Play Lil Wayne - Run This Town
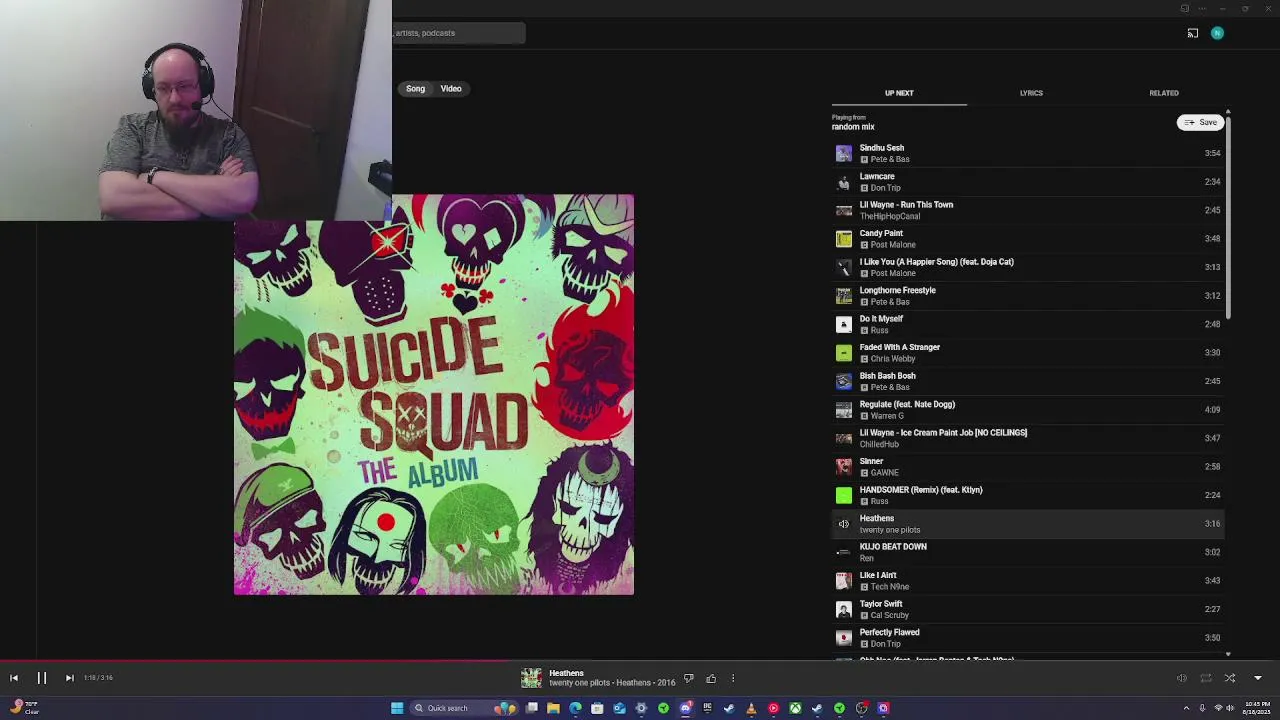The height and width of the screenshot is (720, 1280). tap(1028, 210)
